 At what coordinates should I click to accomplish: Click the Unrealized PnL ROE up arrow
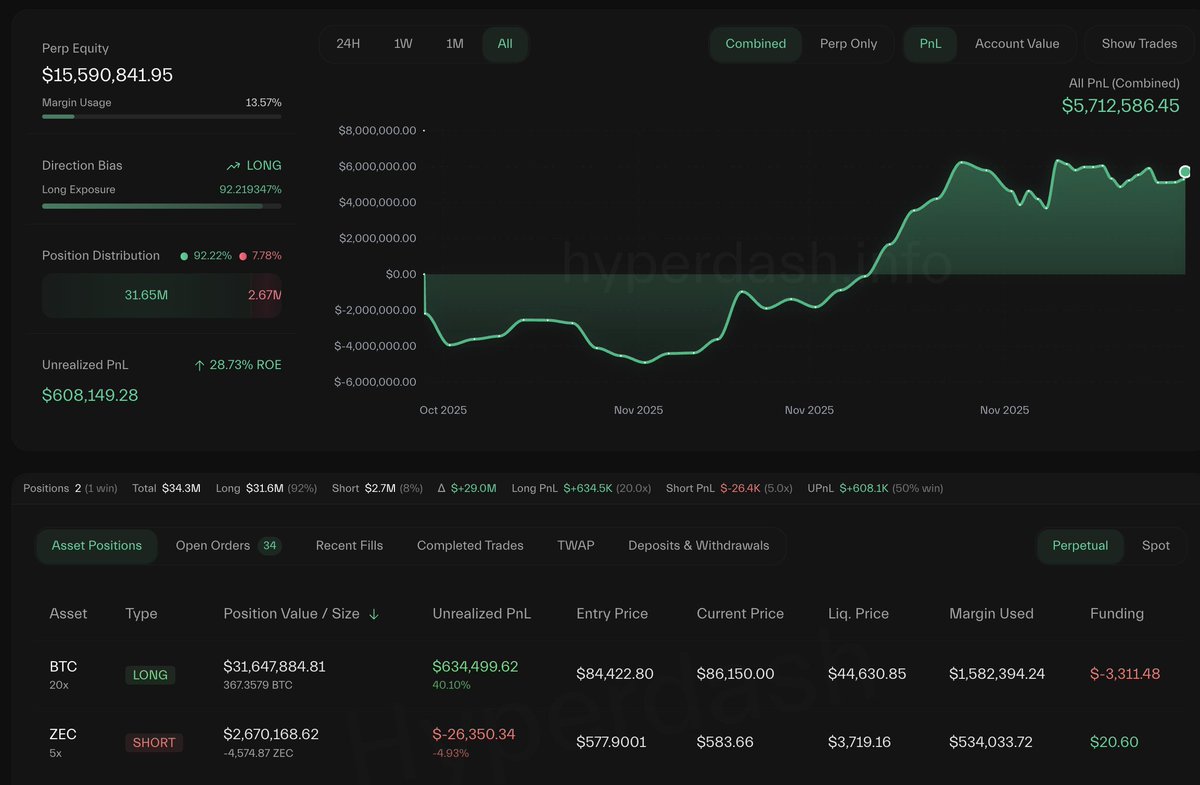pos(200,366)
